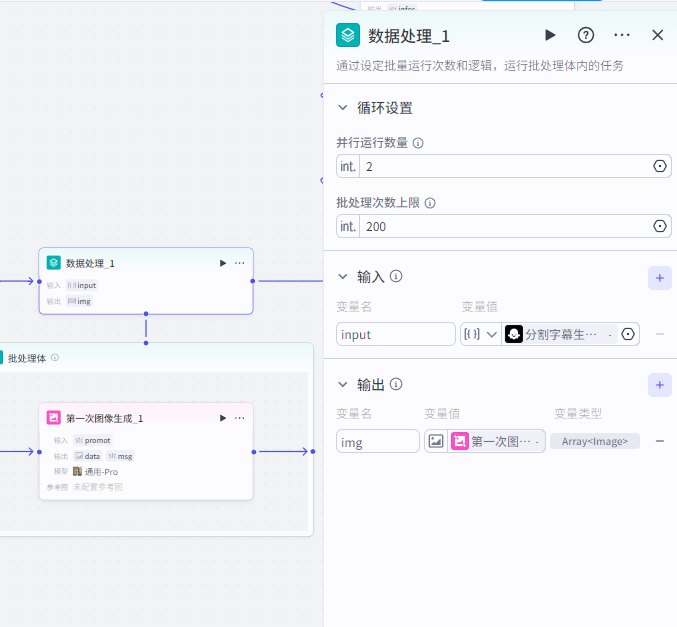Click the img tag on 数据处理_1 node
This screenshot has width=677, height=627.
(79, 301)
